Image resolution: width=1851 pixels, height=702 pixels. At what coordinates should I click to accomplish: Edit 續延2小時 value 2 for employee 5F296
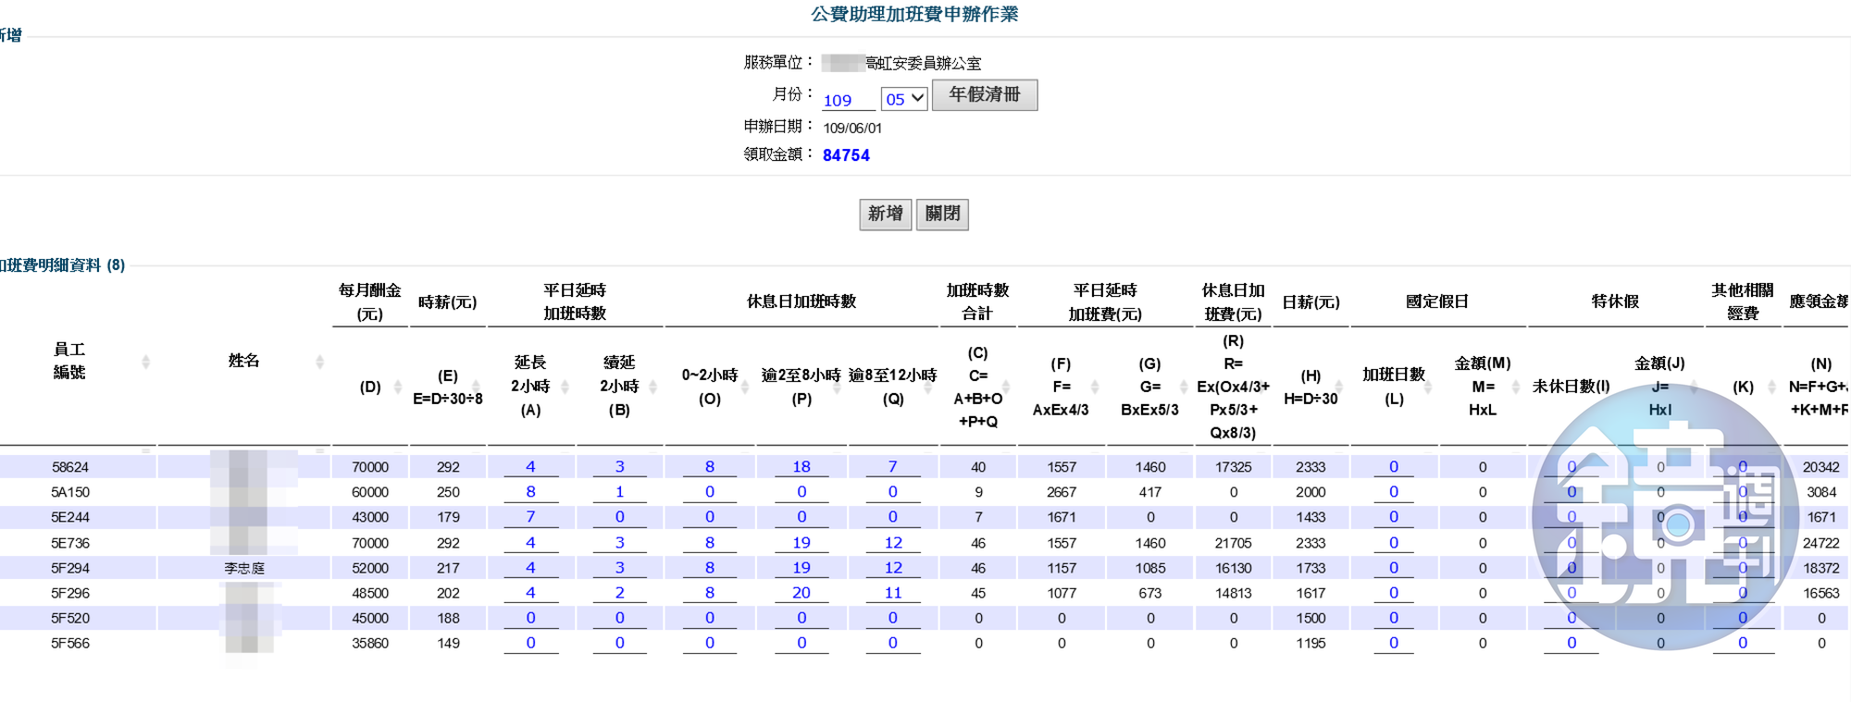(x=619, y=593)
